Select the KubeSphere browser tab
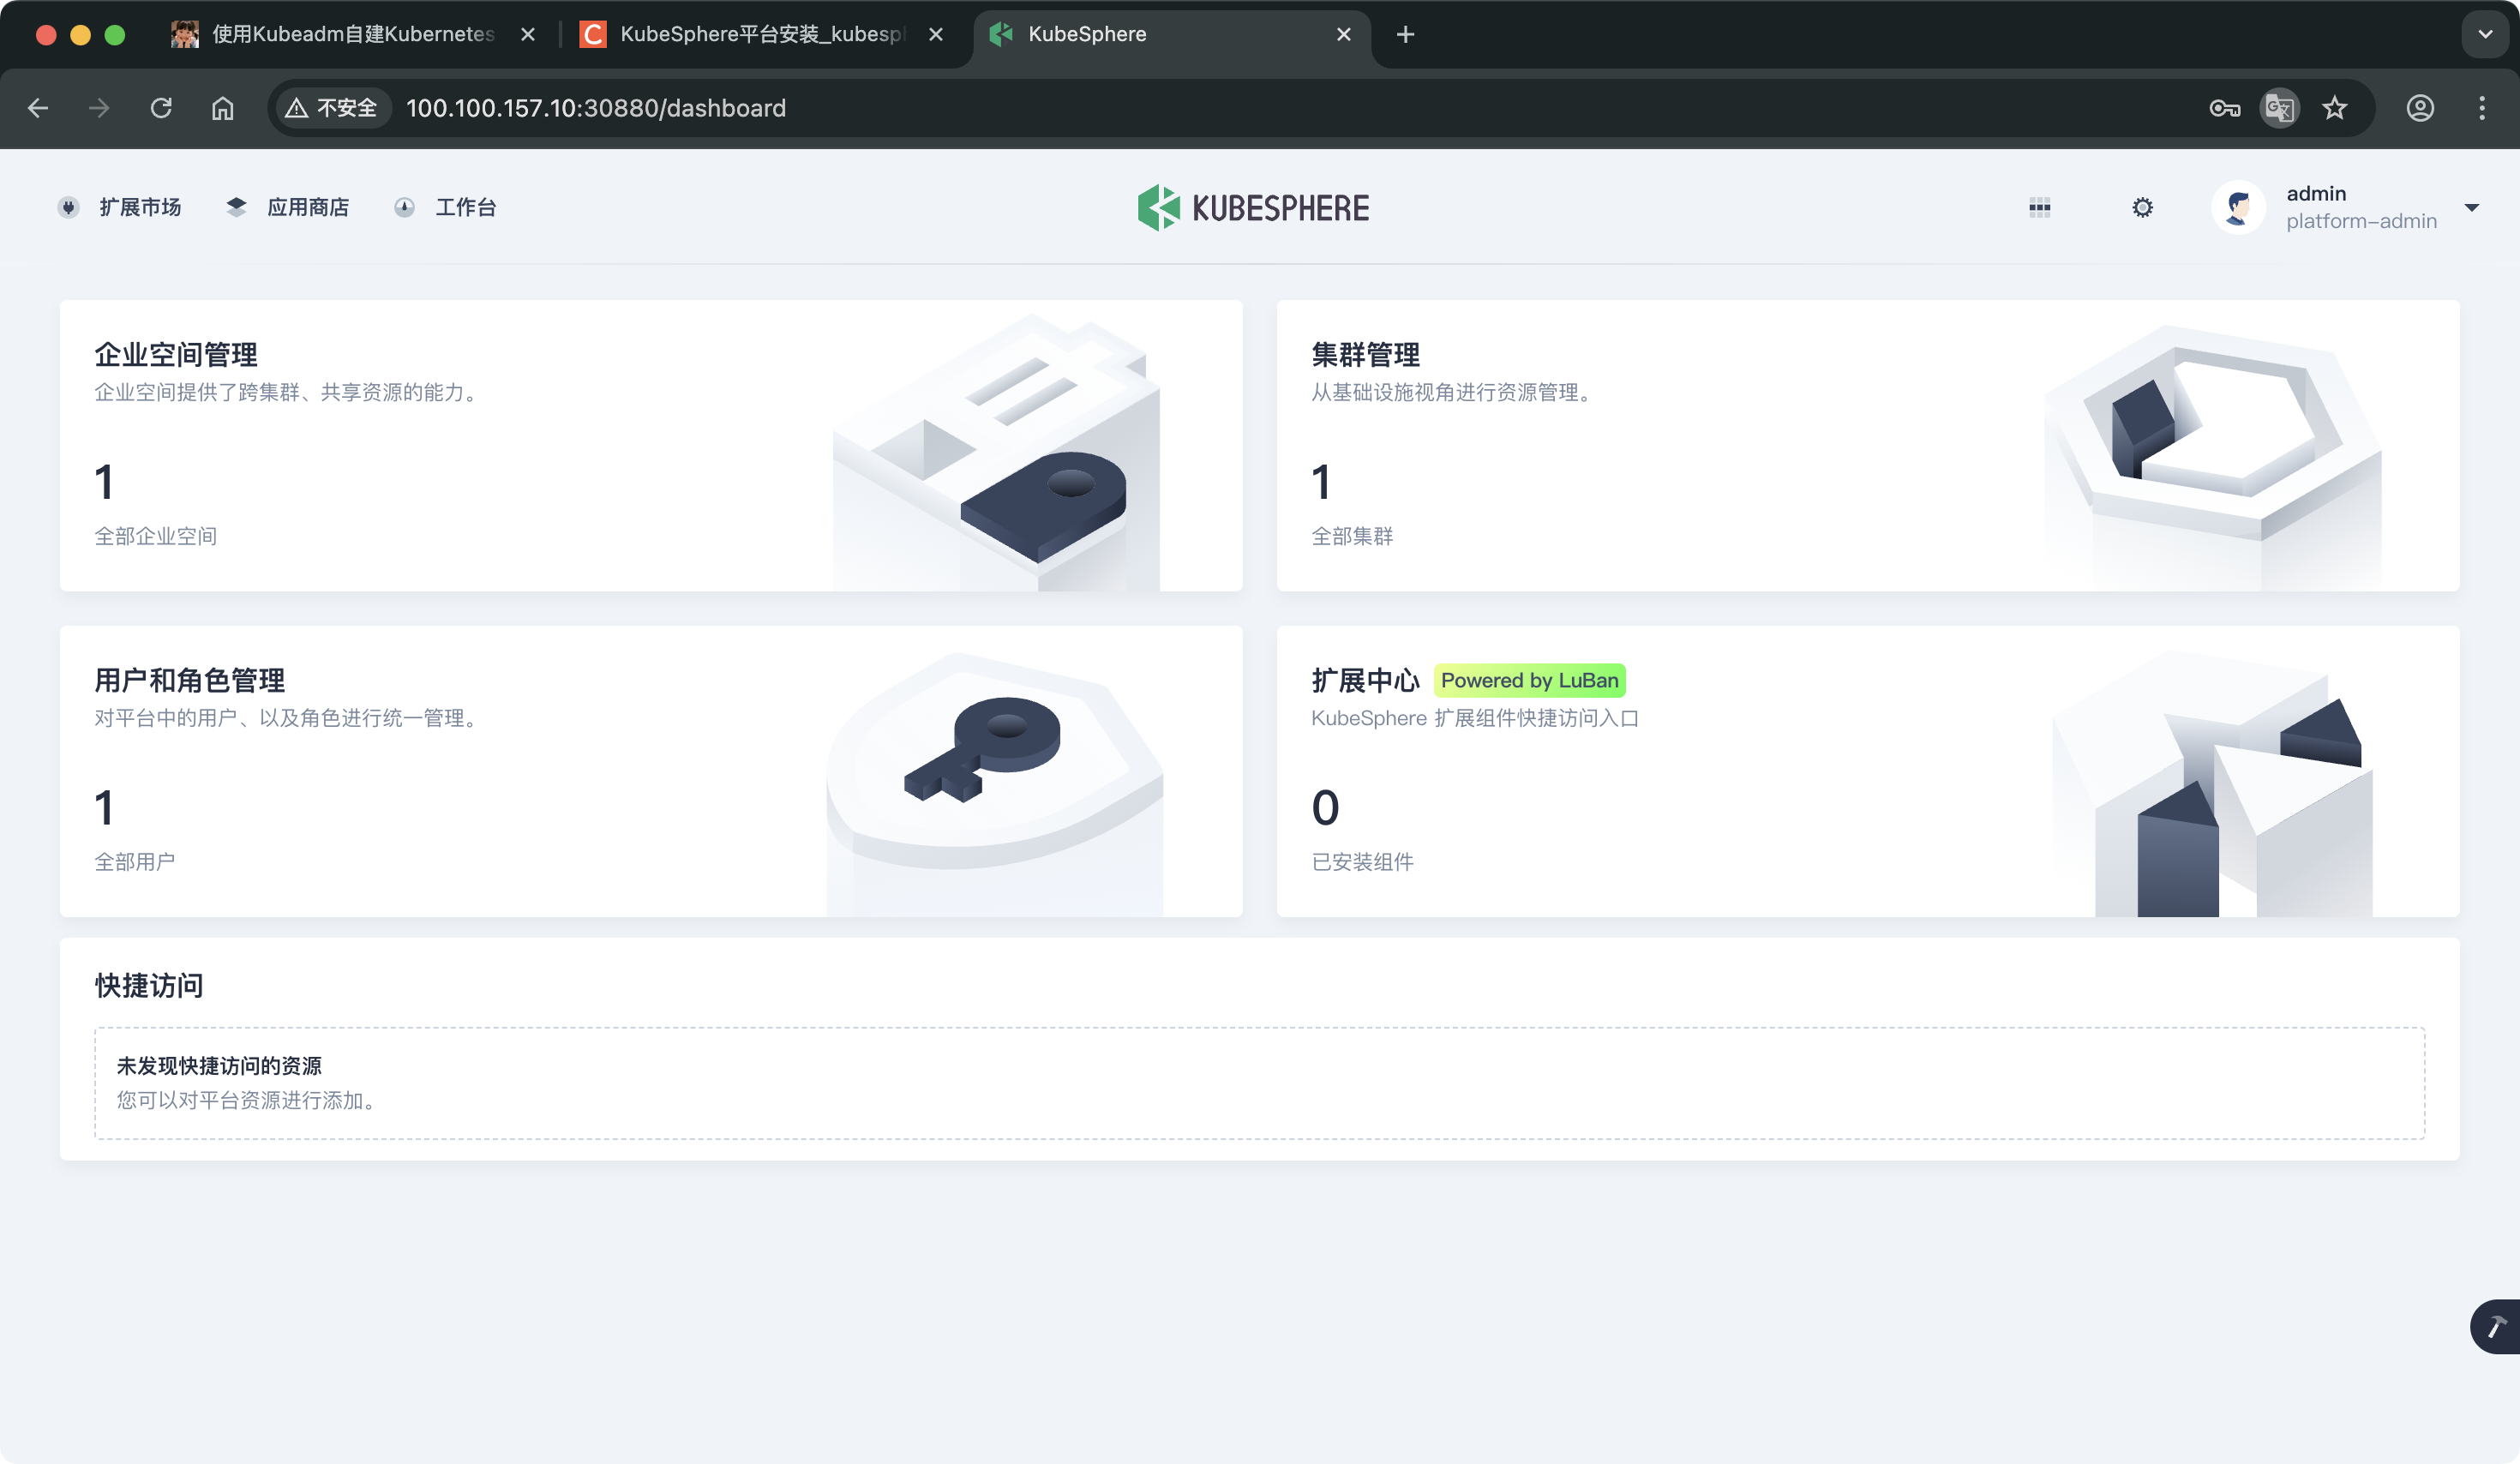 (1170, 34)
